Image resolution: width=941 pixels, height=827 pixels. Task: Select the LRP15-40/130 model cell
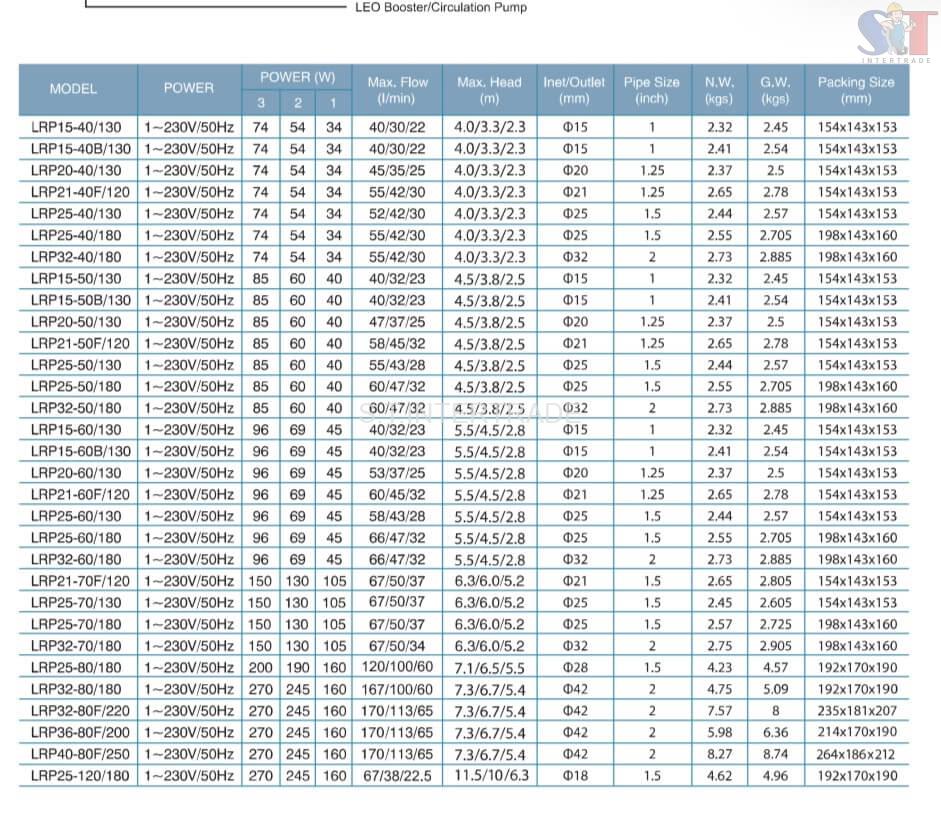click(76, 127)
